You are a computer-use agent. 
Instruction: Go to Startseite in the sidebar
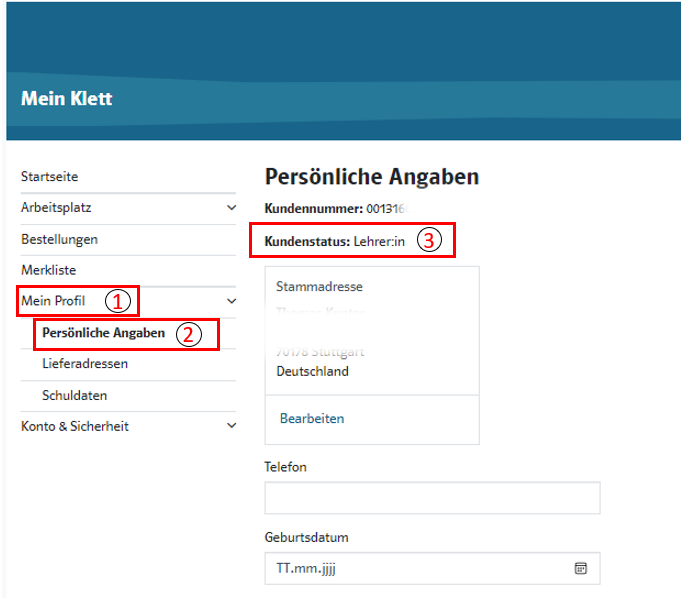tap(50, 177)
